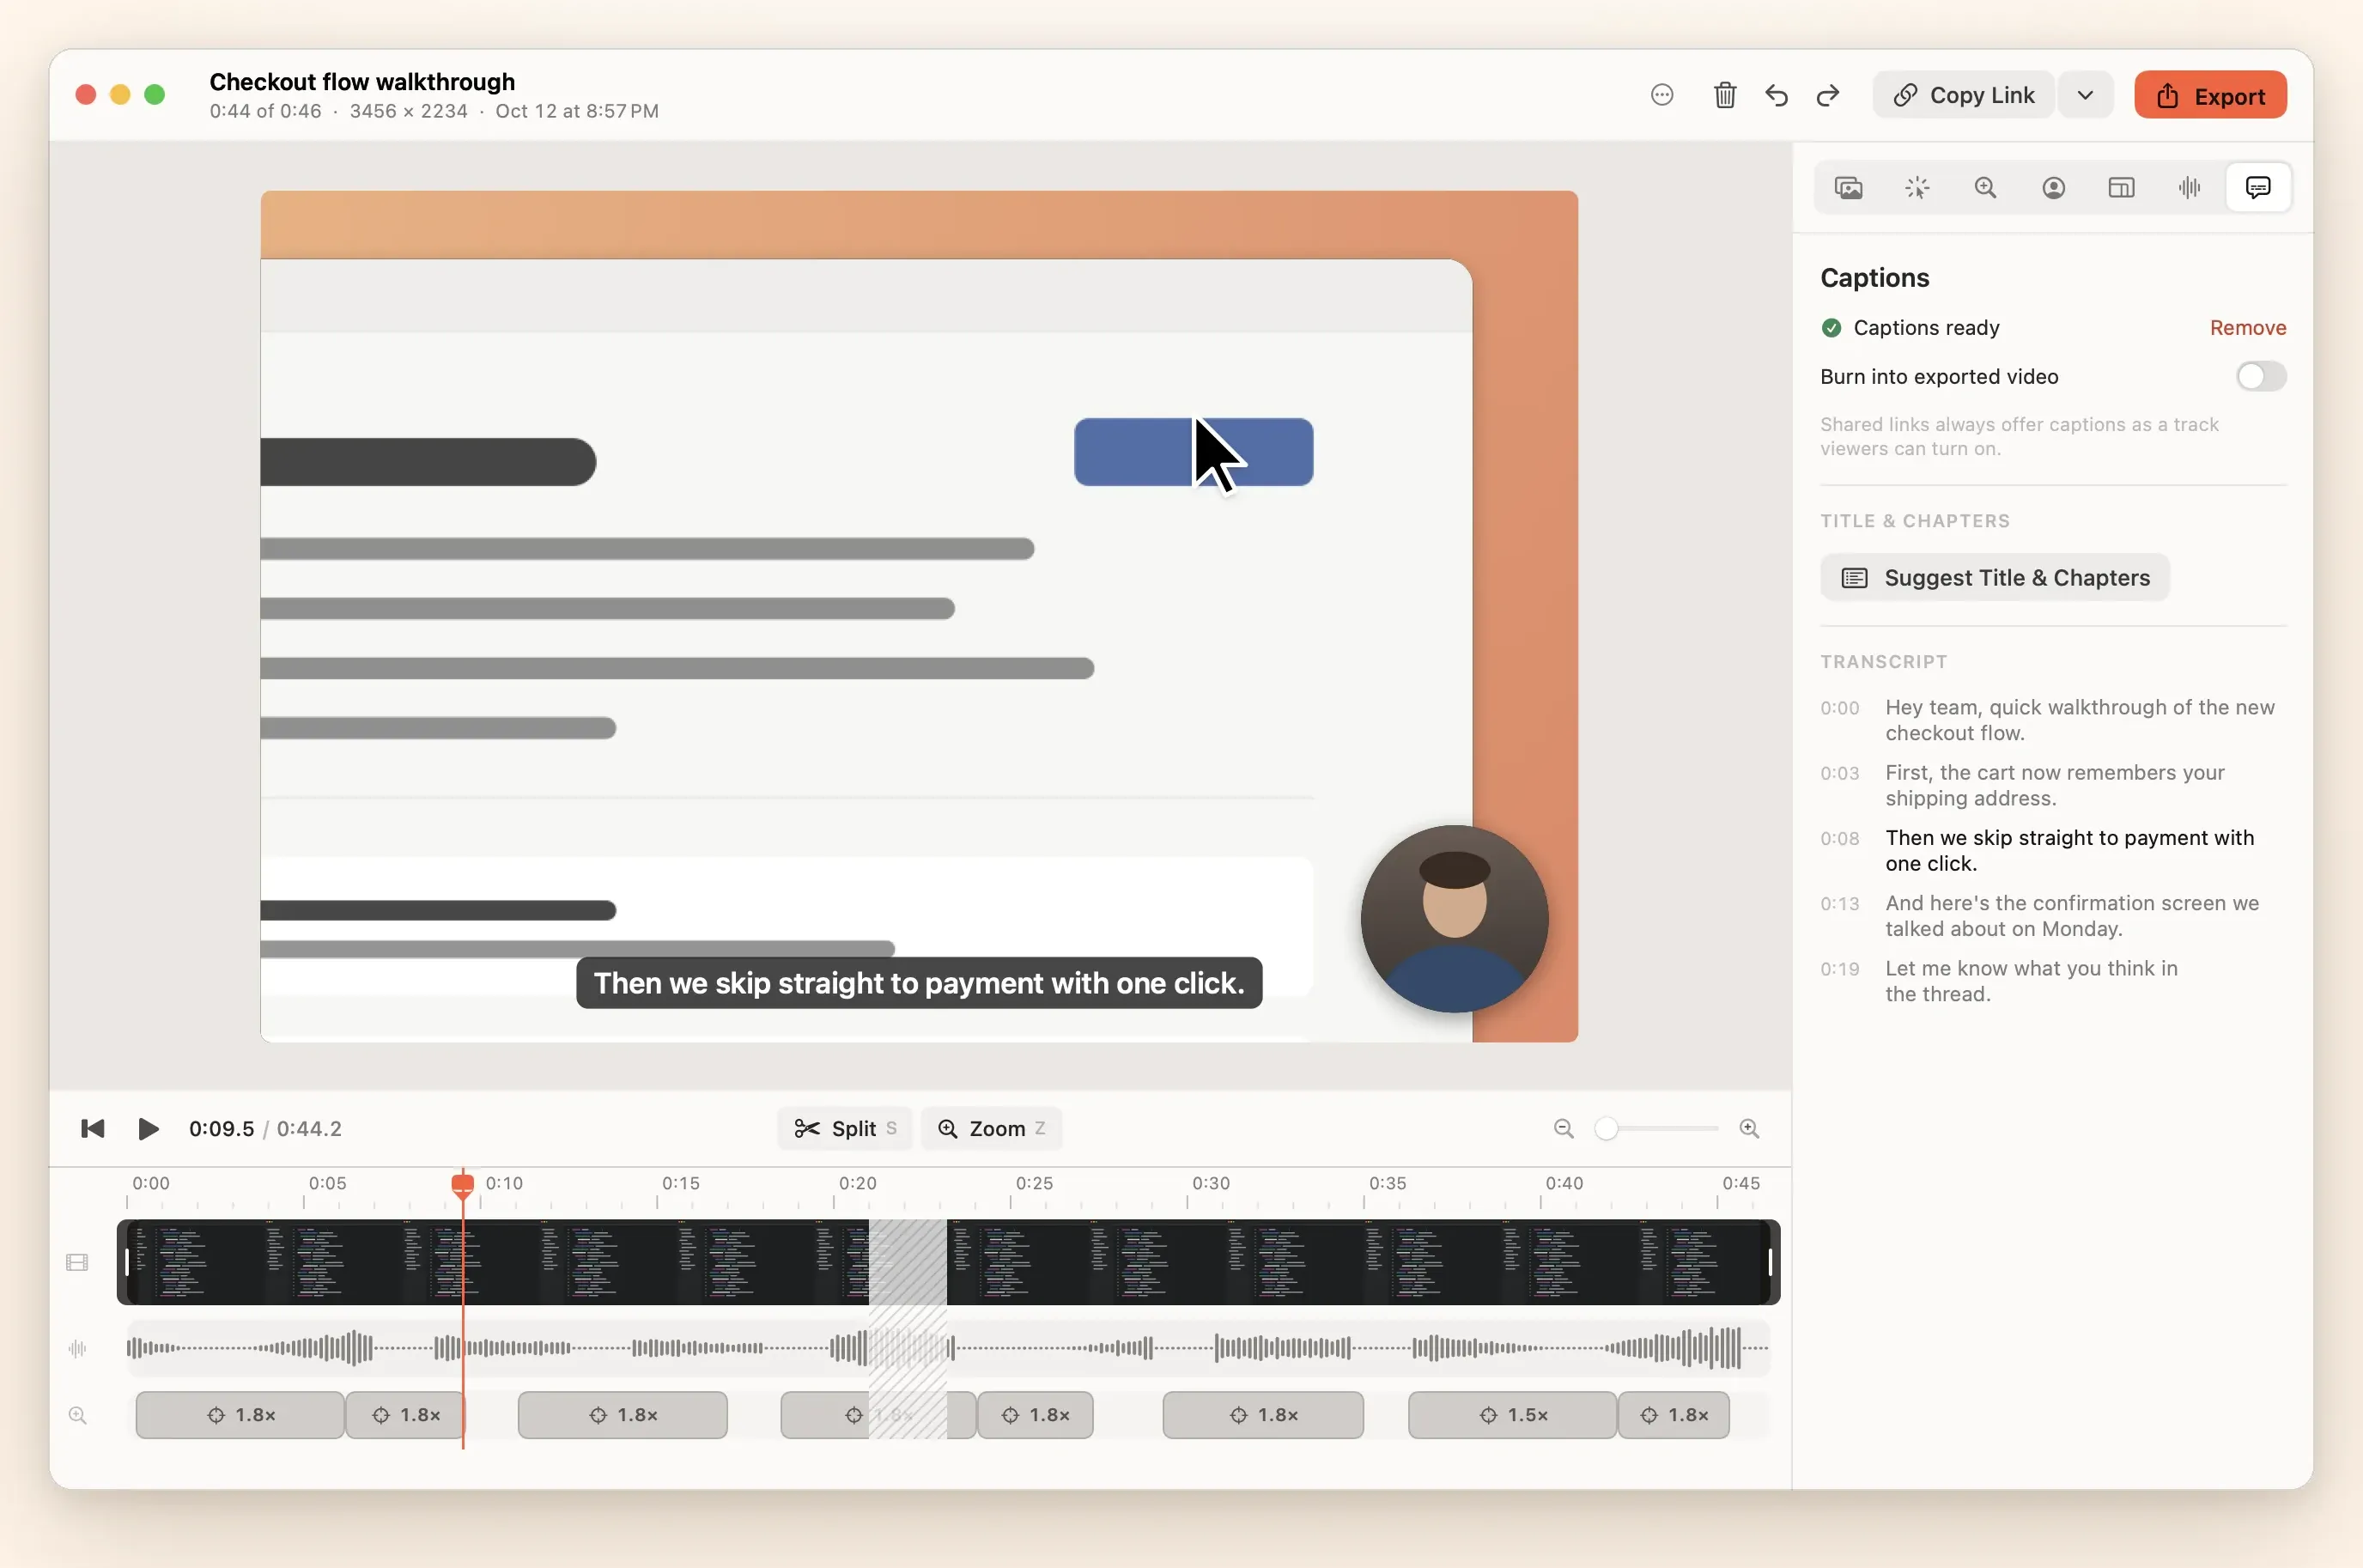Click the audio track waveform icon

(x=77, y=1348)
